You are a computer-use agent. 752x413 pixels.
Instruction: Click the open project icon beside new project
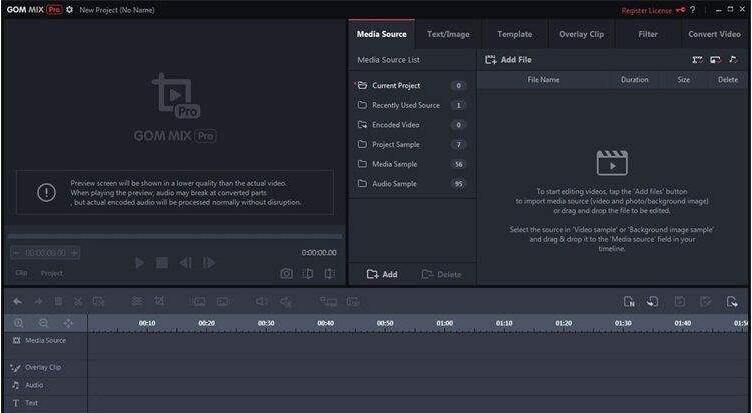(652, 302)
